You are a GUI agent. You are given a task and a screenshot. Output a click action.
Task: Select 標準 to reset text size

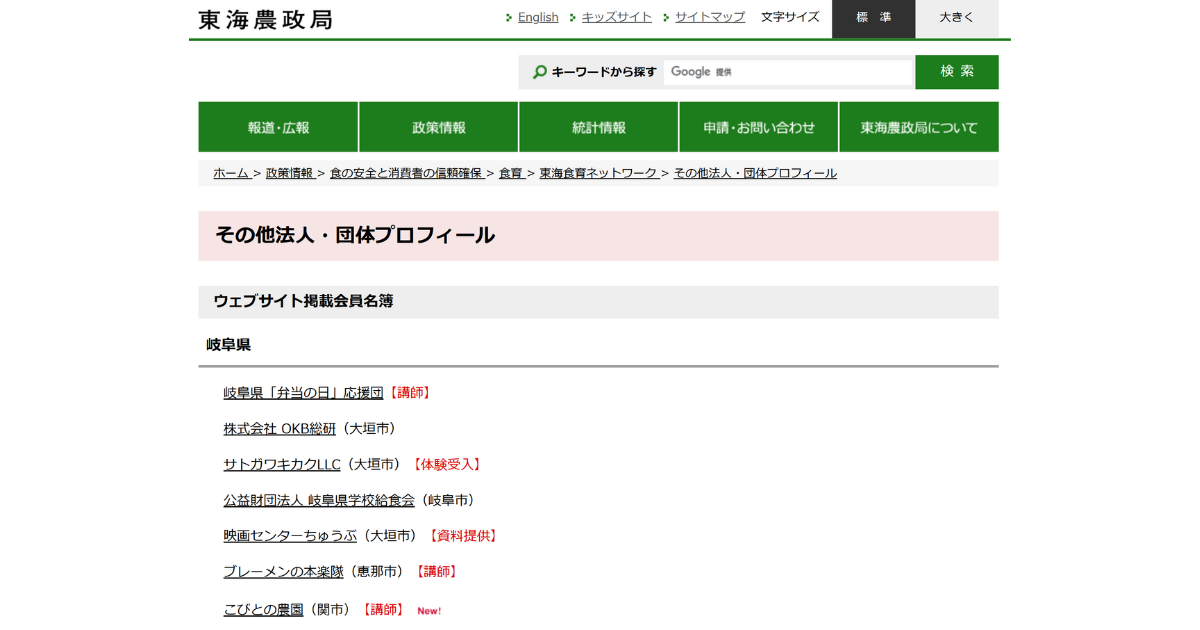coord(873,19)
